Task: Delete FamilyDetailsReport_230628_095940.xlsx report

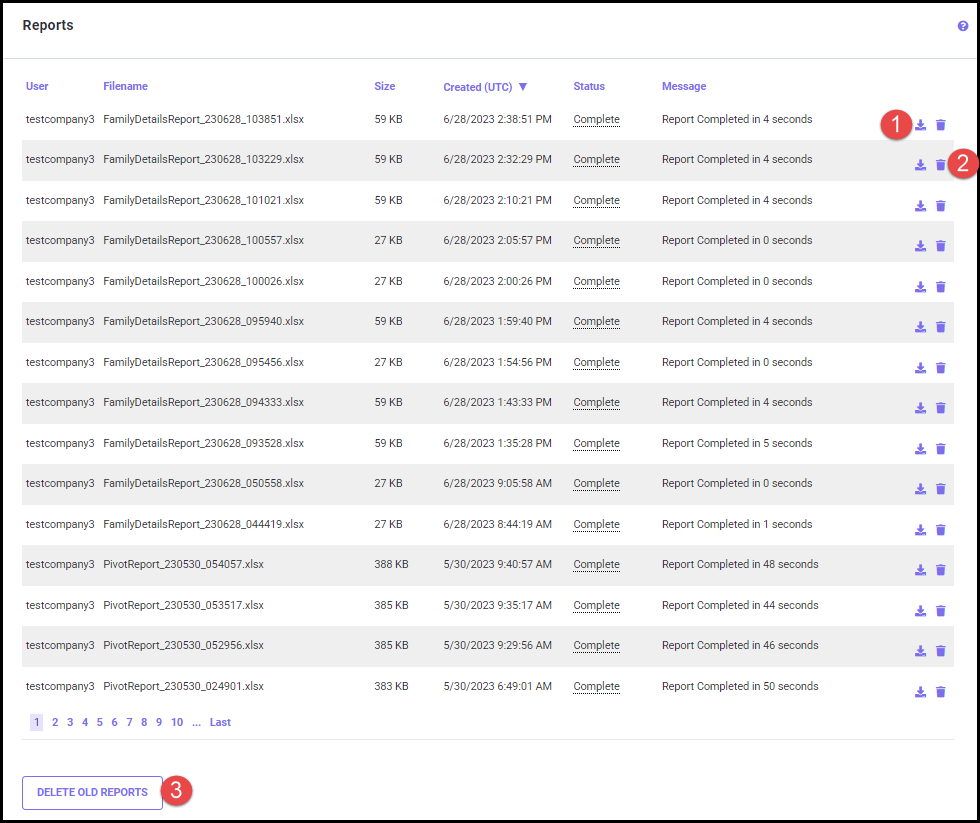Action: pos(940,327)
